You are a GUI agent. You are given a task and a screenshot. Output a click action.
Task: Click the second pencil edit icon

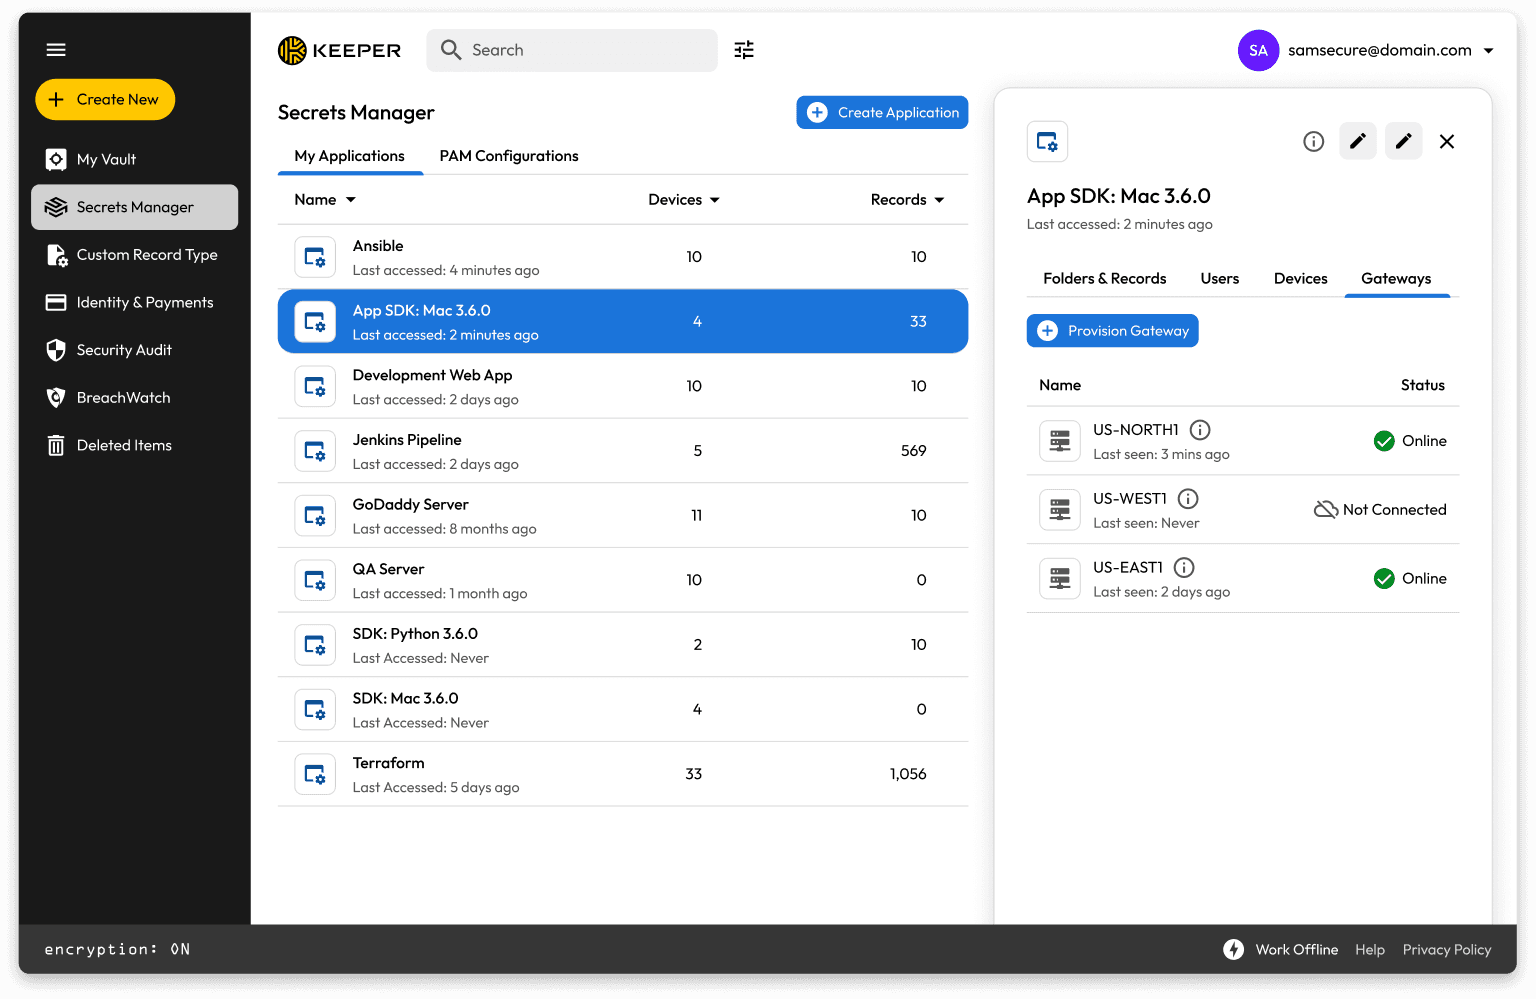[1403, 141]
